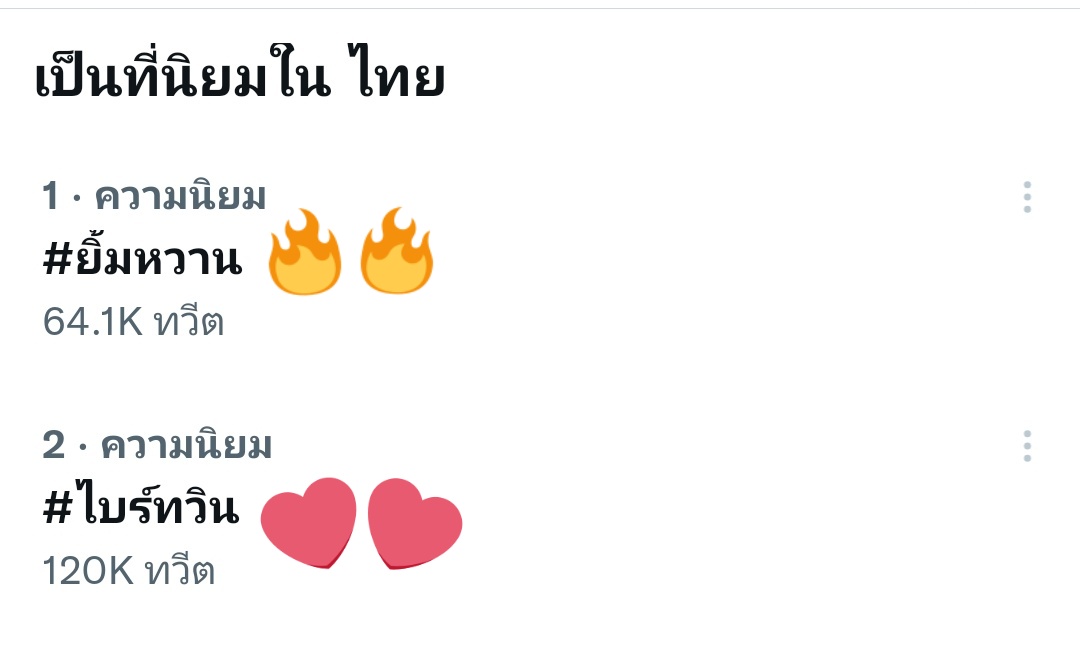Click the เป็นที่นิยมใน heading text
1080x671 pixels.
click(183, 74)
